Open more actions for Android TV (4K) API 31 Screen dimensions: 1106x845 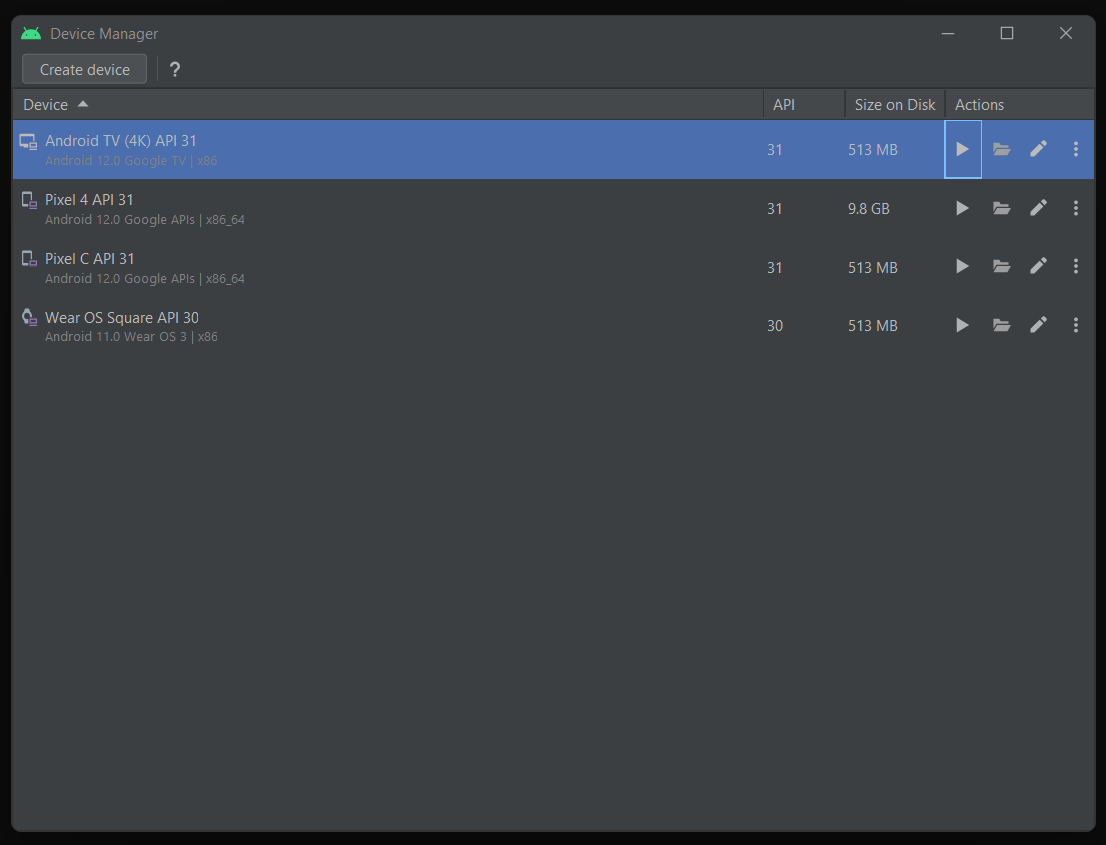(x=1076, y=149)
